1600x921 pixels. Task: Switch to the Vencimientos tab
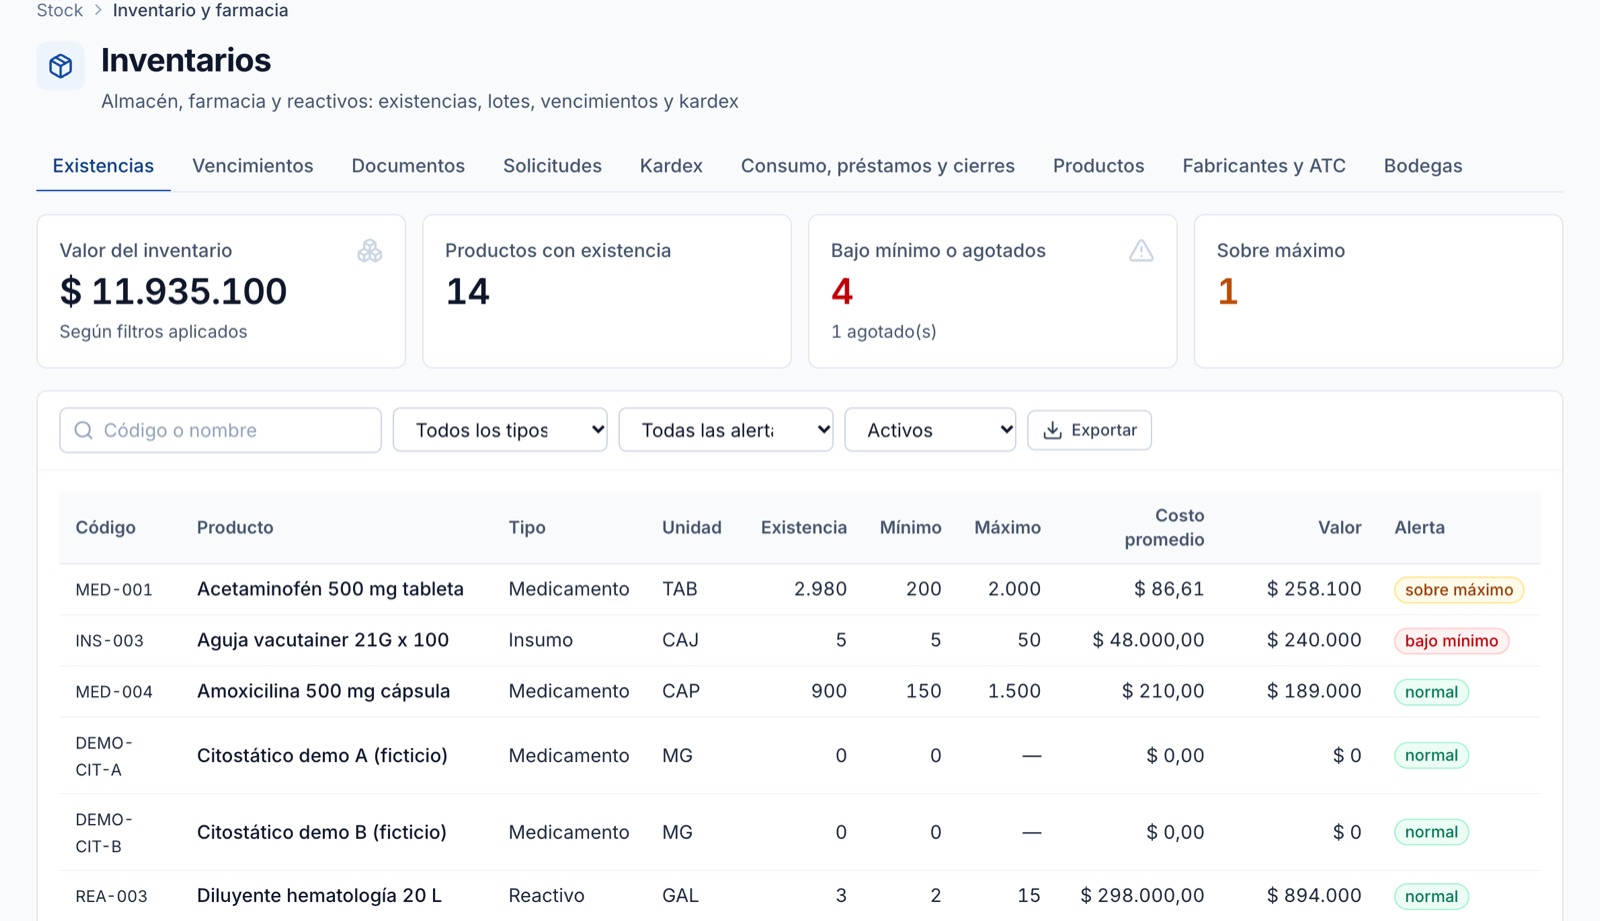coord(253,166)
